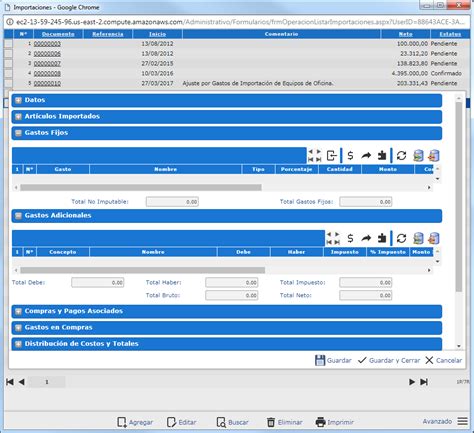Open the Avanzado hamburger menu

[462, 421]
